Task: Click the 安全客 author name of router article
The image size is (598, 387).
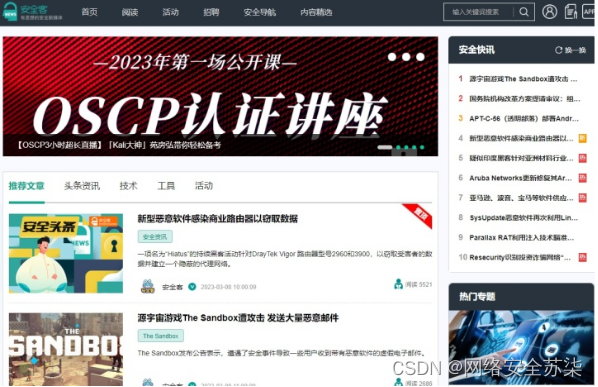Action: click(172, 287)
